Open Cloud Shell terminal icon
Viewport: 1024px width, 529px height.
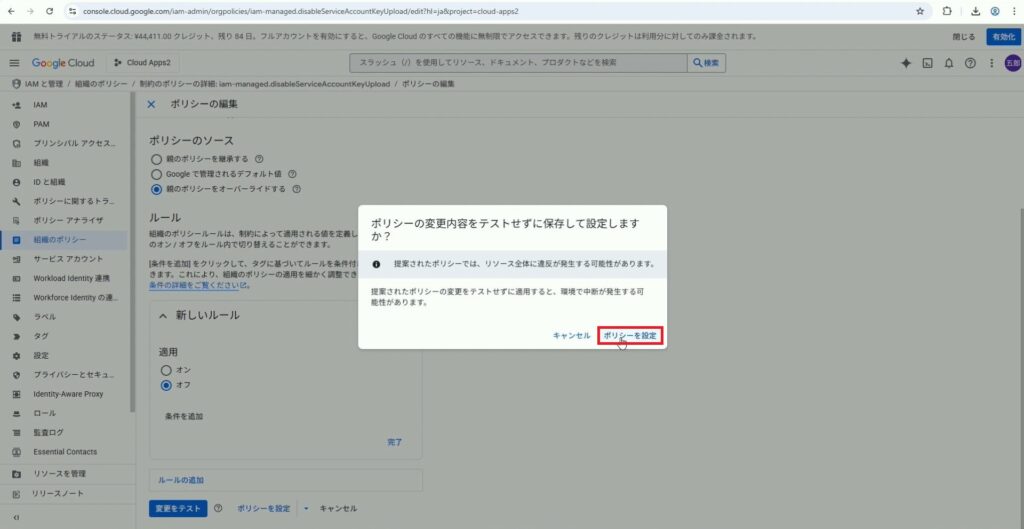[927, 62]
